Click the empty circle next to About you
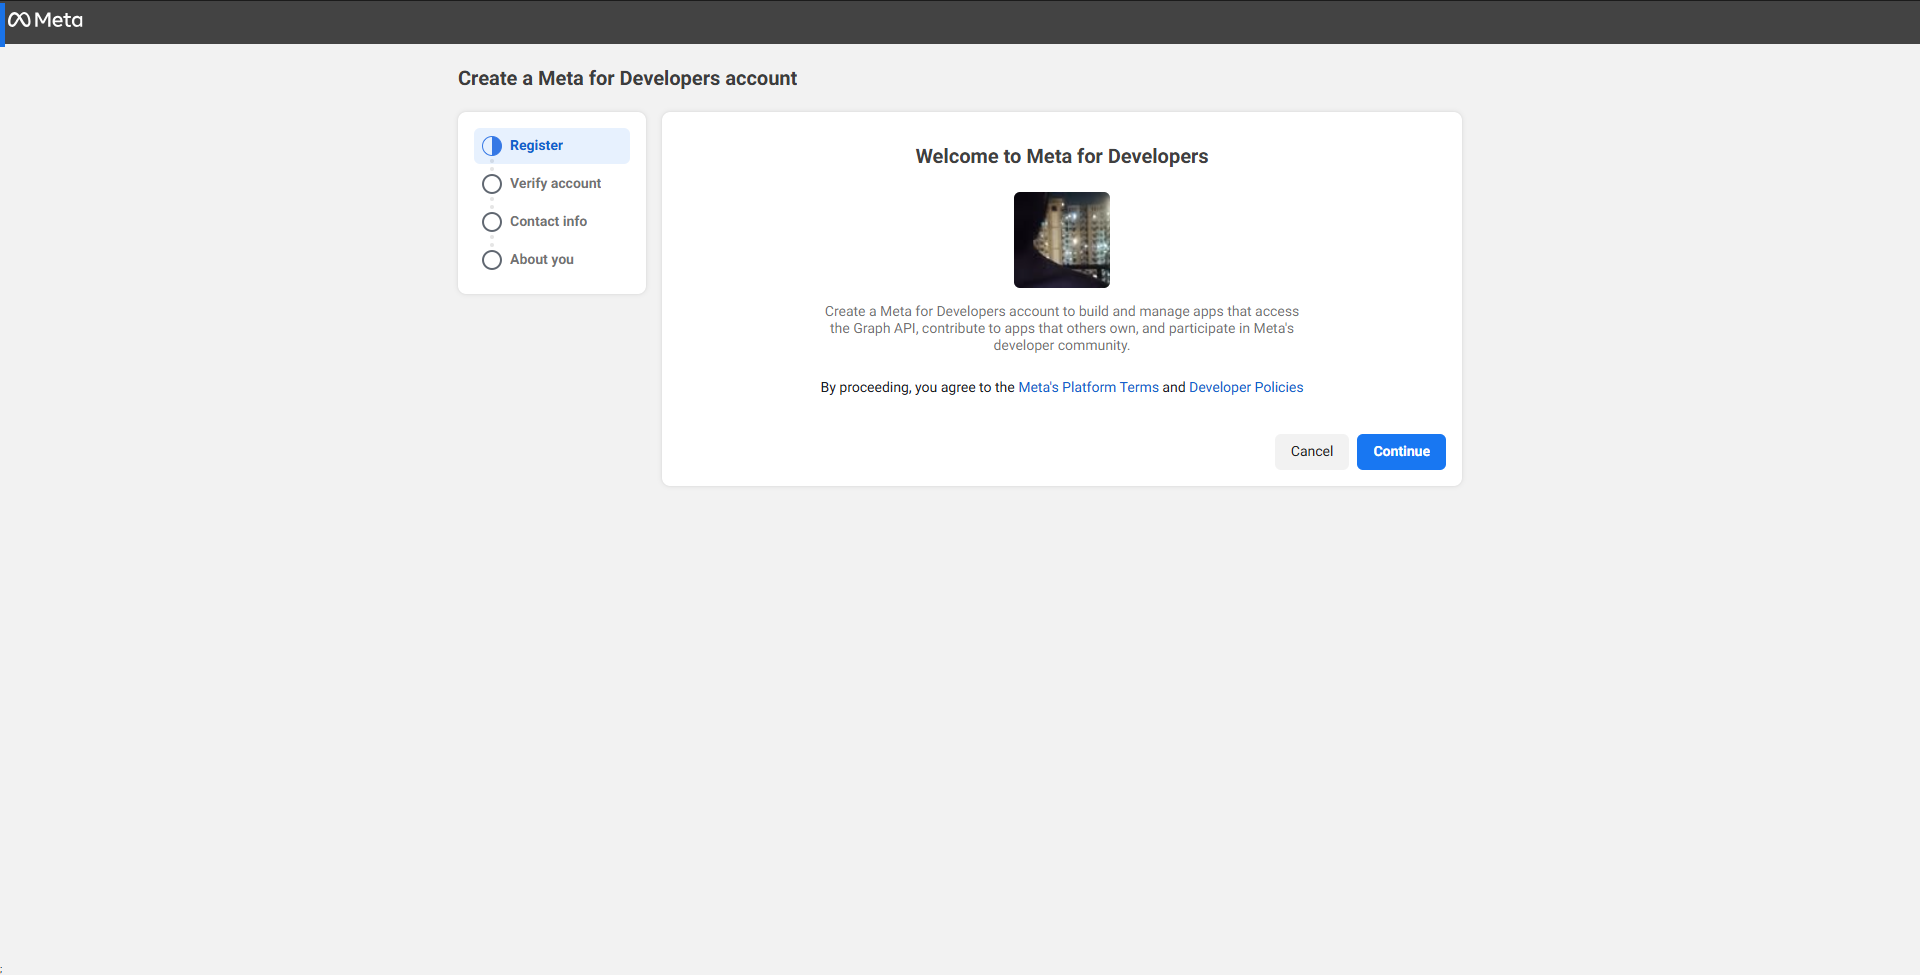 coord(491,259)
